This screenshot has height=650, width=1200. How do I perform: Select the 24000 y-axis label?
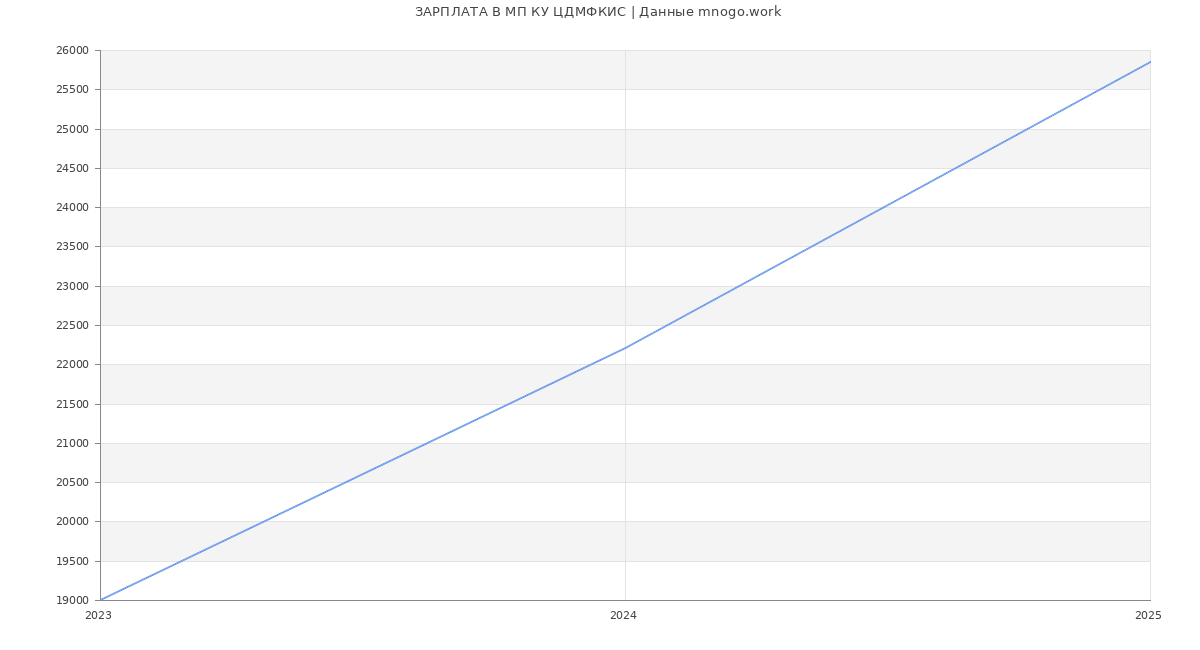point(72,208)
